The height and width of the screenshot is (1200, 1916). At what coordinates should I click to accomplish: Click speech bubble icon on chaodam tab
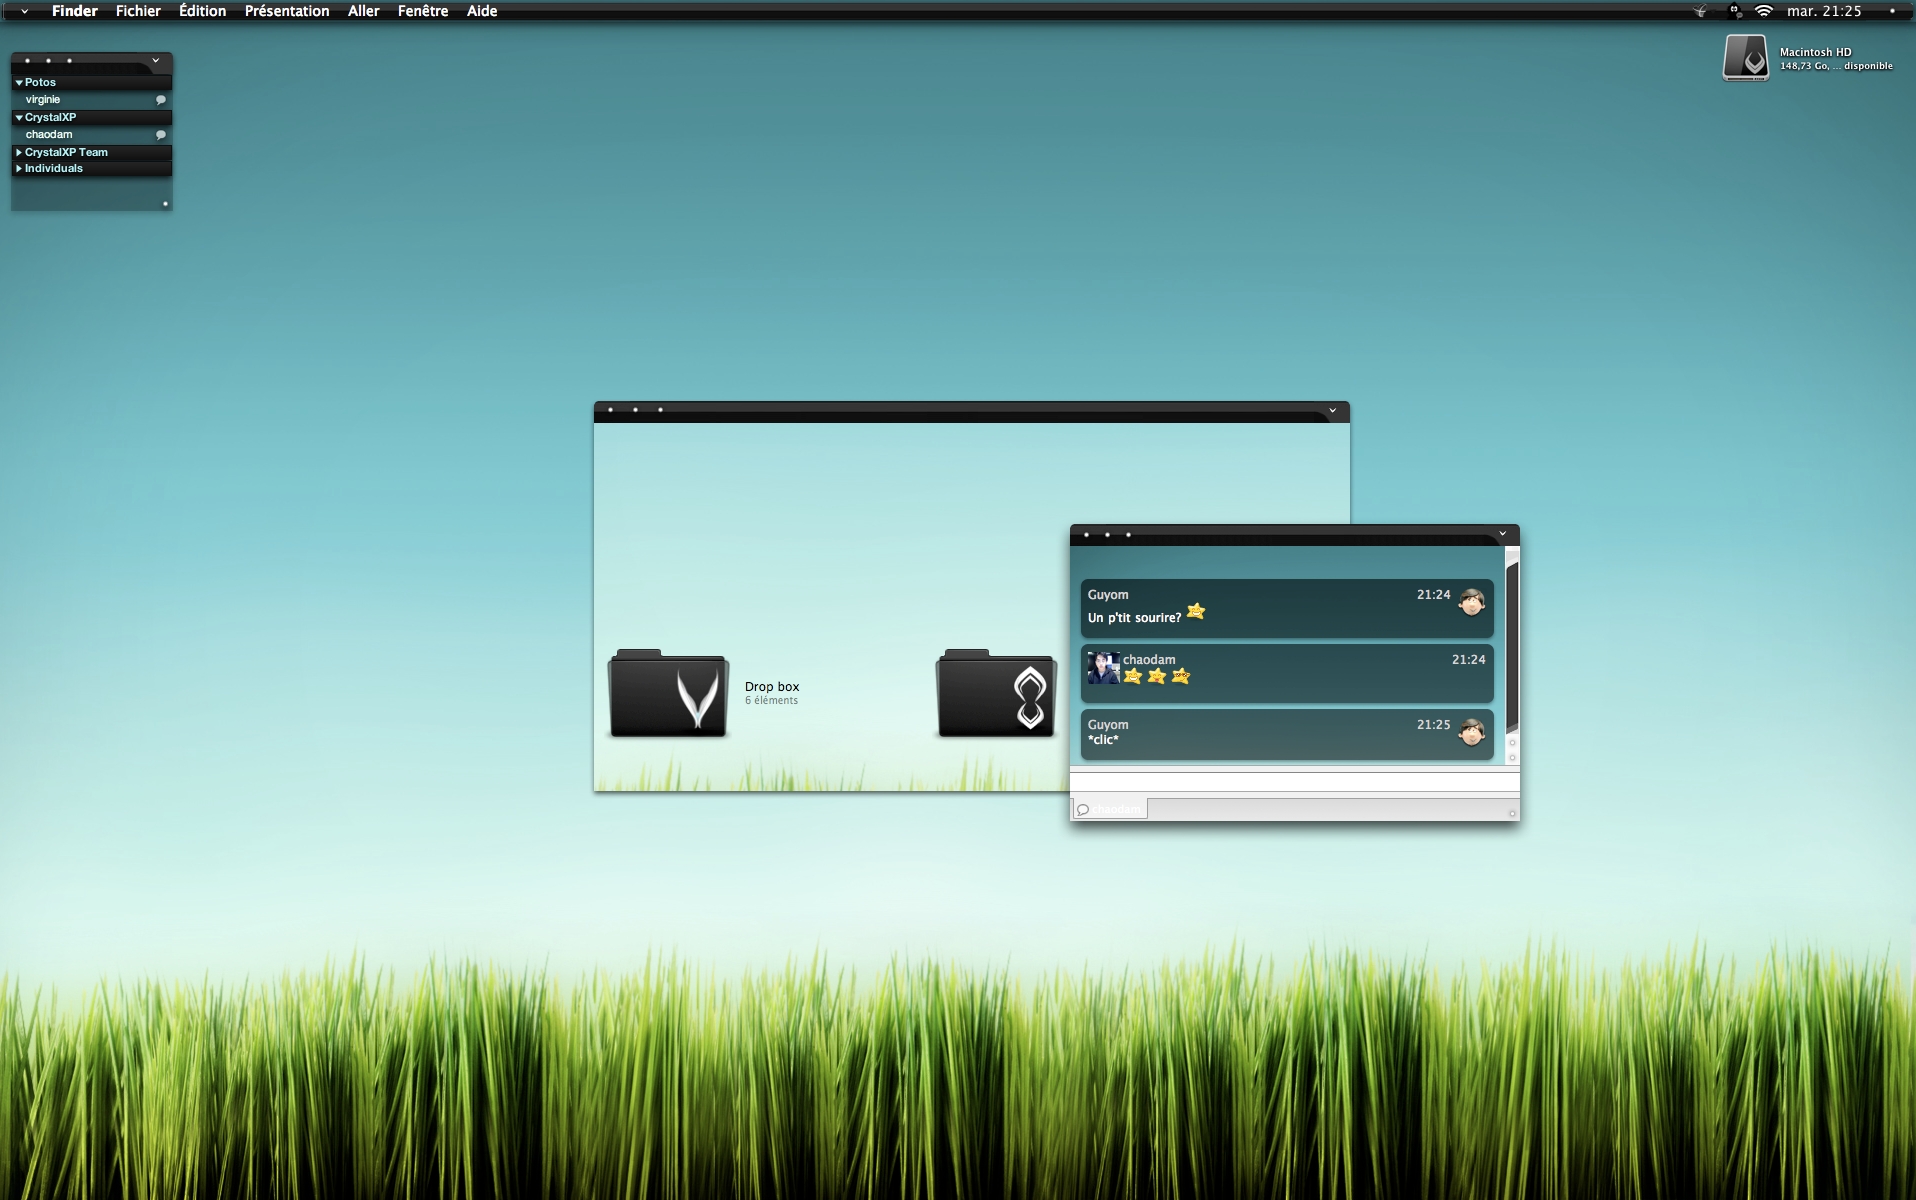point(1082,810)
